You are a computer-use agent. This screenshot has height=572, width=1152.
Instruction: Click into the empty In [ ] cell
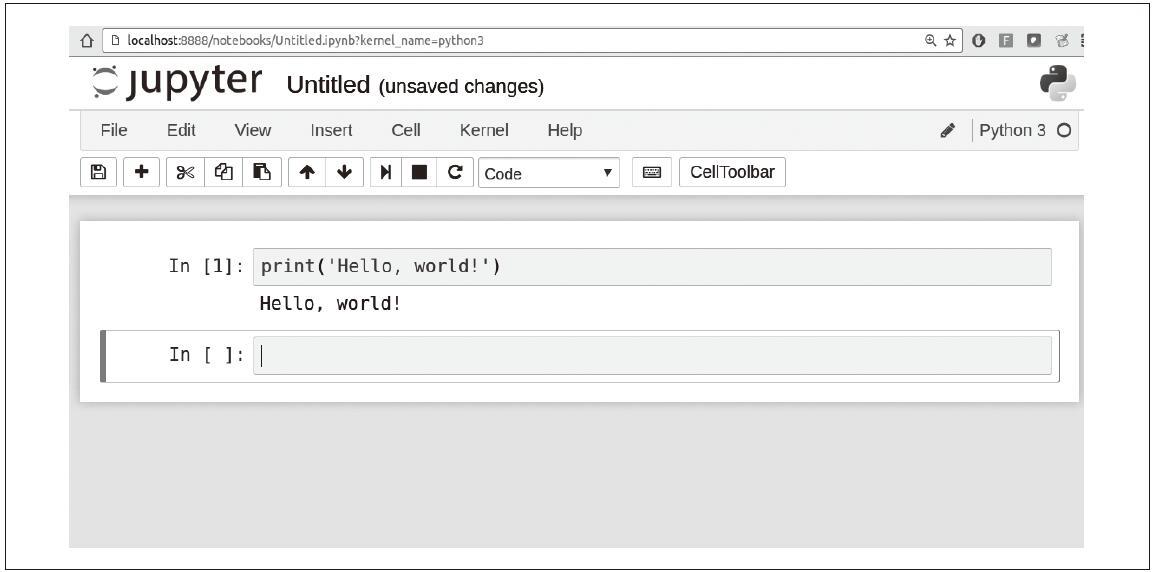click(x=652, y=355)
